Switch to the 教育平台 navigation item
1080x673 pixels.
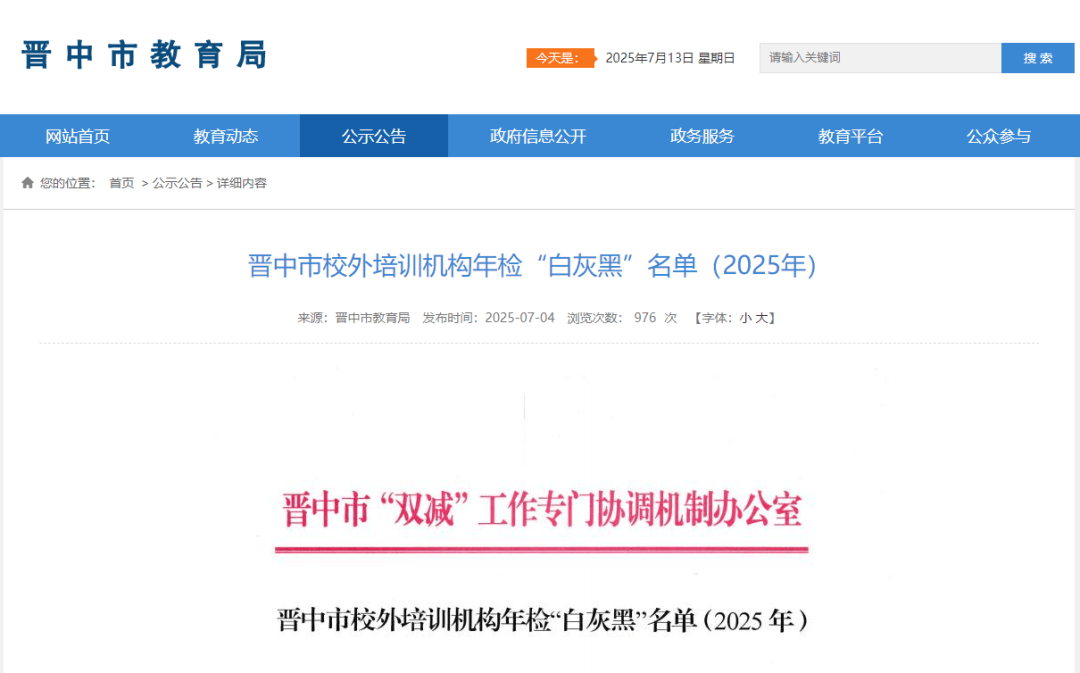tap(851, 136)
